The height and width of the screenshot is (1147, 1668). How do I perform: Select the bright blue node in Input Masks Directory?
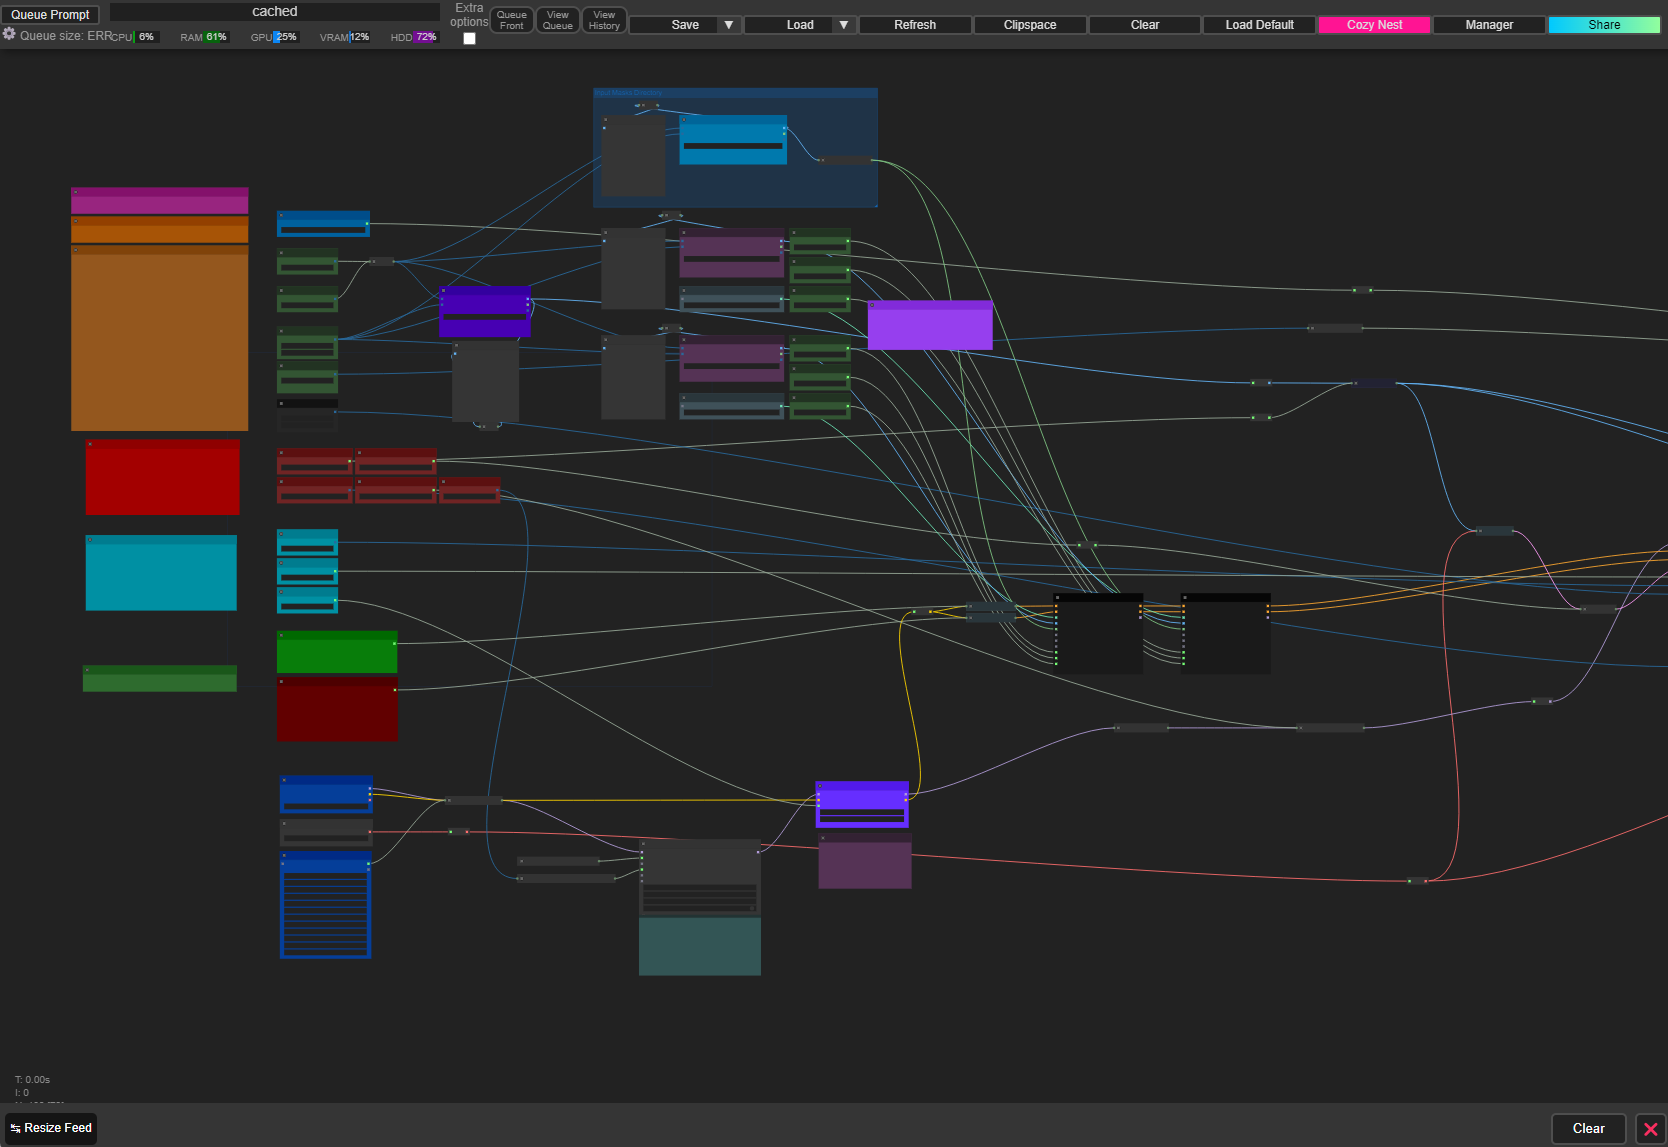[733, 140]
